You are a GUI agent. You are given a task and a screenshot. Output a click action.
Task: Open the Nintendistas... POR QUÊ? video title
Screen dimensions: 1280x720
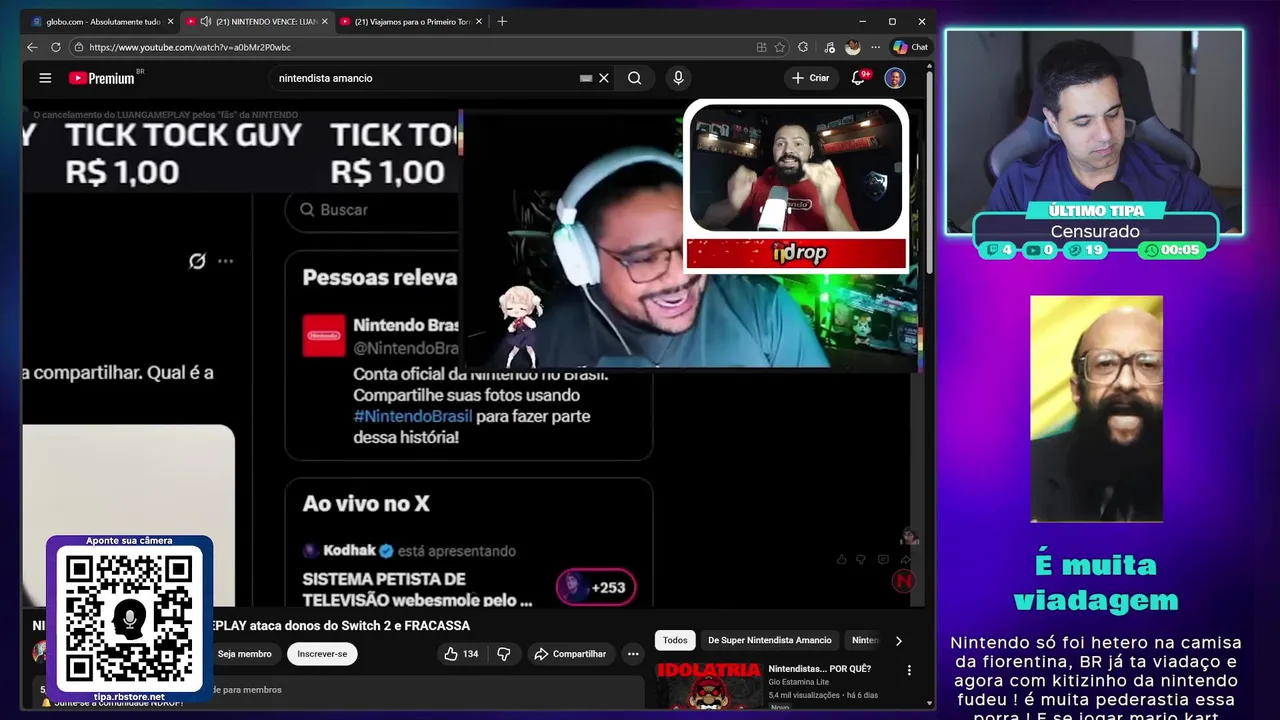pyautogui.click(x=819, y=668)
